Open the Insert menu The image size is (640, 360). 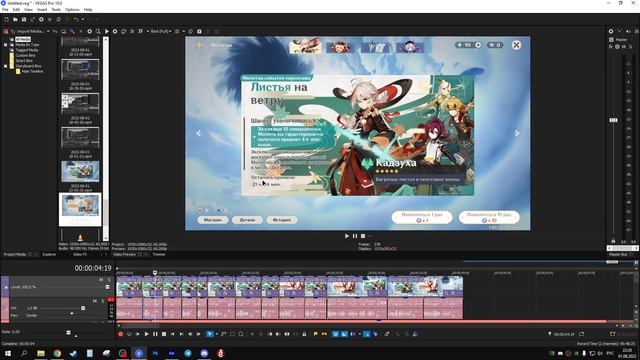(x=42, y=9)
